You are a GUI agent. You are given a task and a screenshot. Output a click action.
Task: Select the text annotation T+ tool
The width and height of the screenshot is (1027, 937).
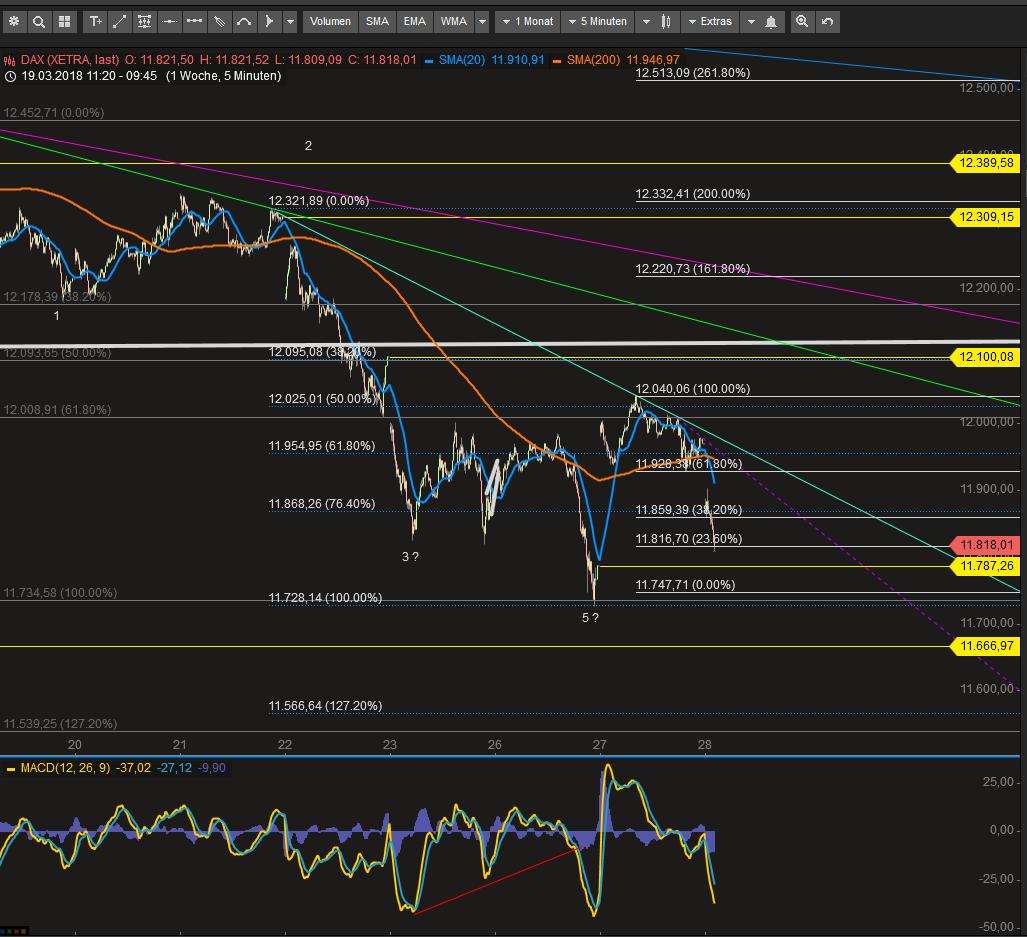pyautogui.click(x=95, y=21)
